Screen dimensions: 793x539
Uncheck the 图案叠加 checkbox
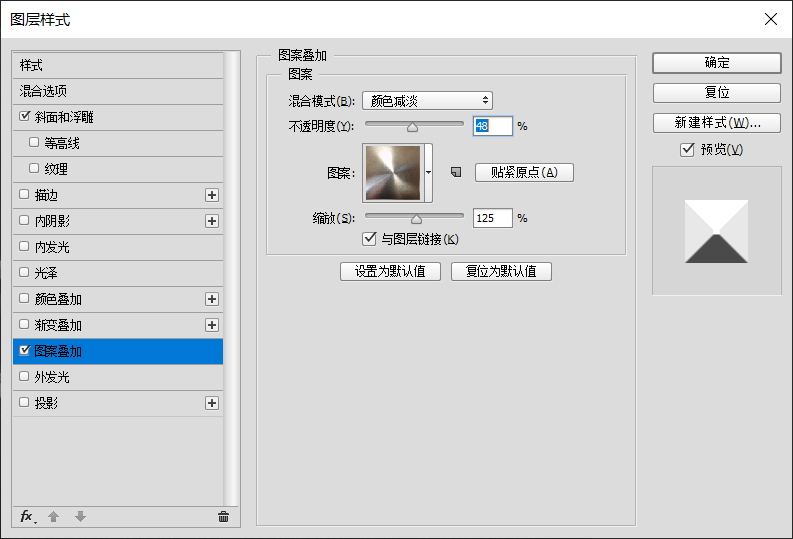coord(24,350)
